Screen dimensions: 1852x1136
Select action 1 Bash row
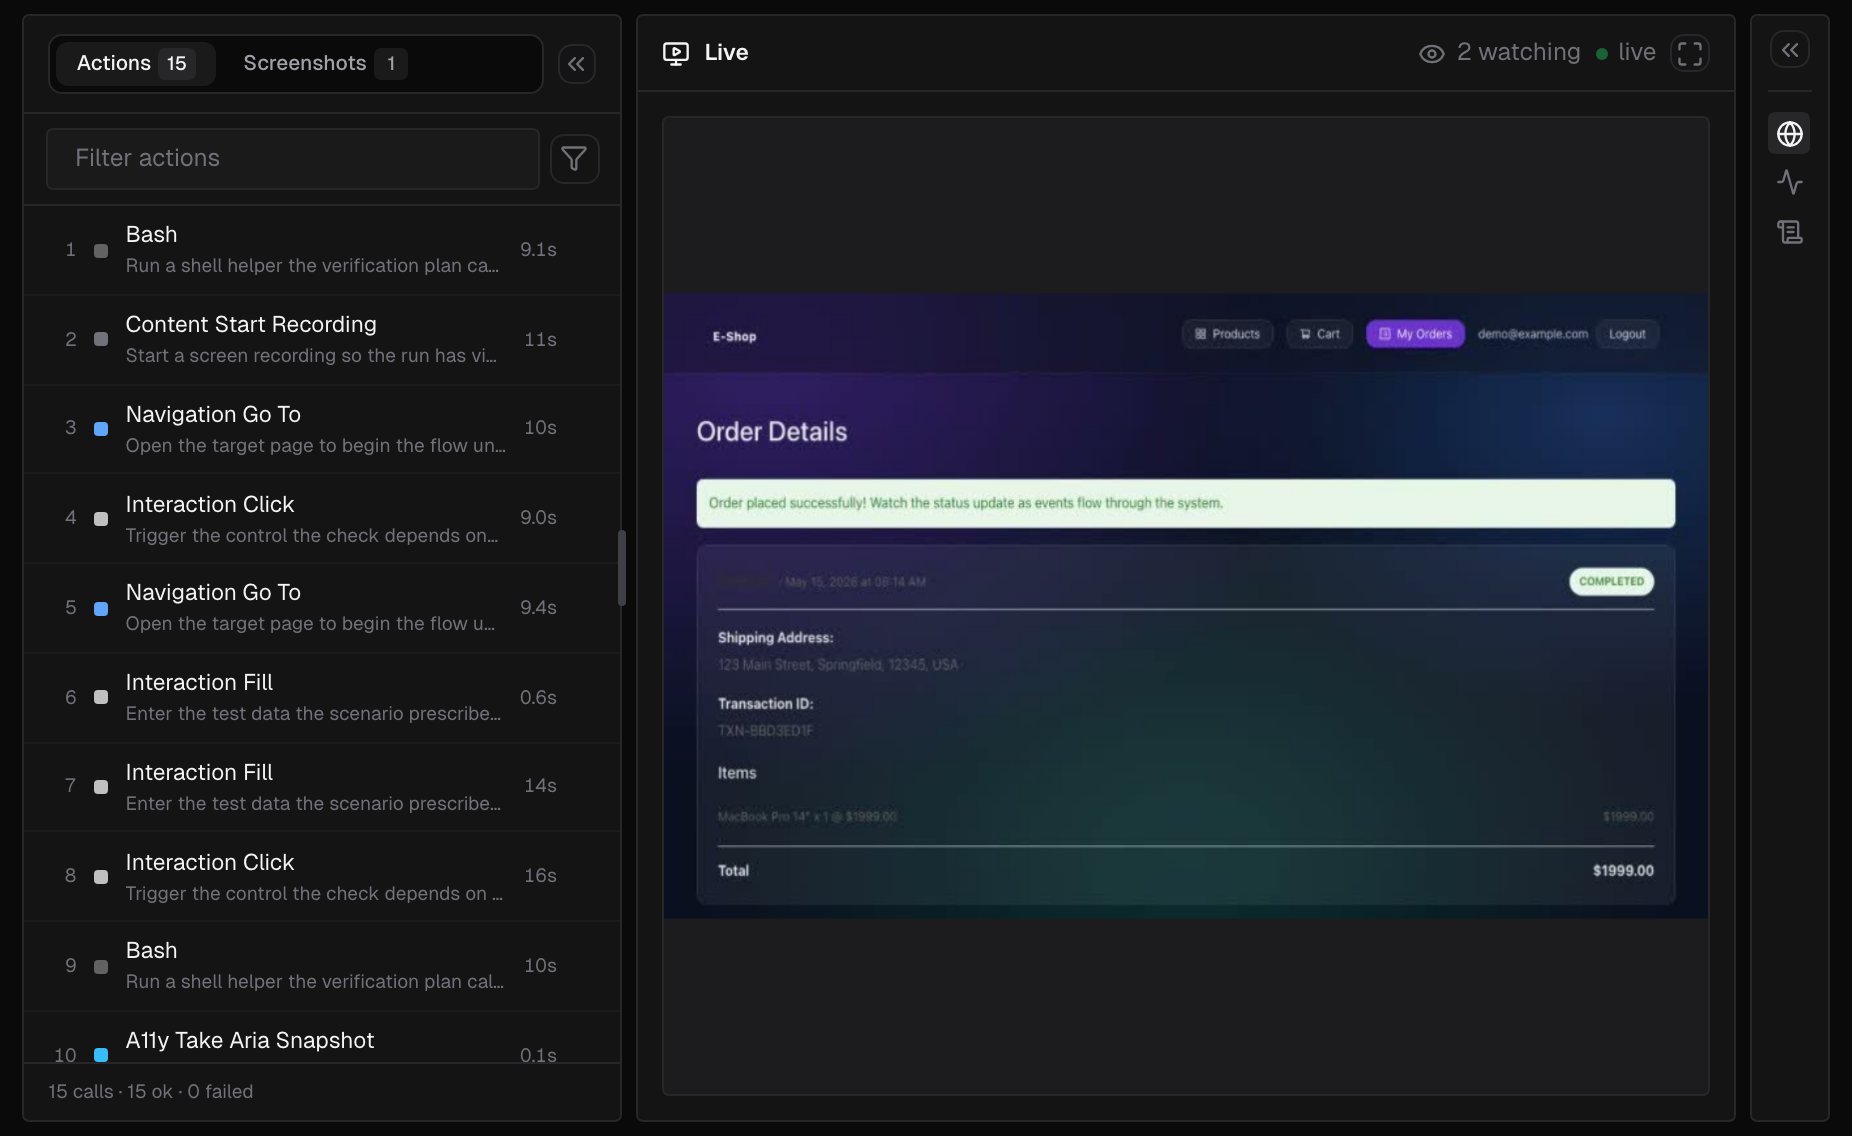pos(321,250)
